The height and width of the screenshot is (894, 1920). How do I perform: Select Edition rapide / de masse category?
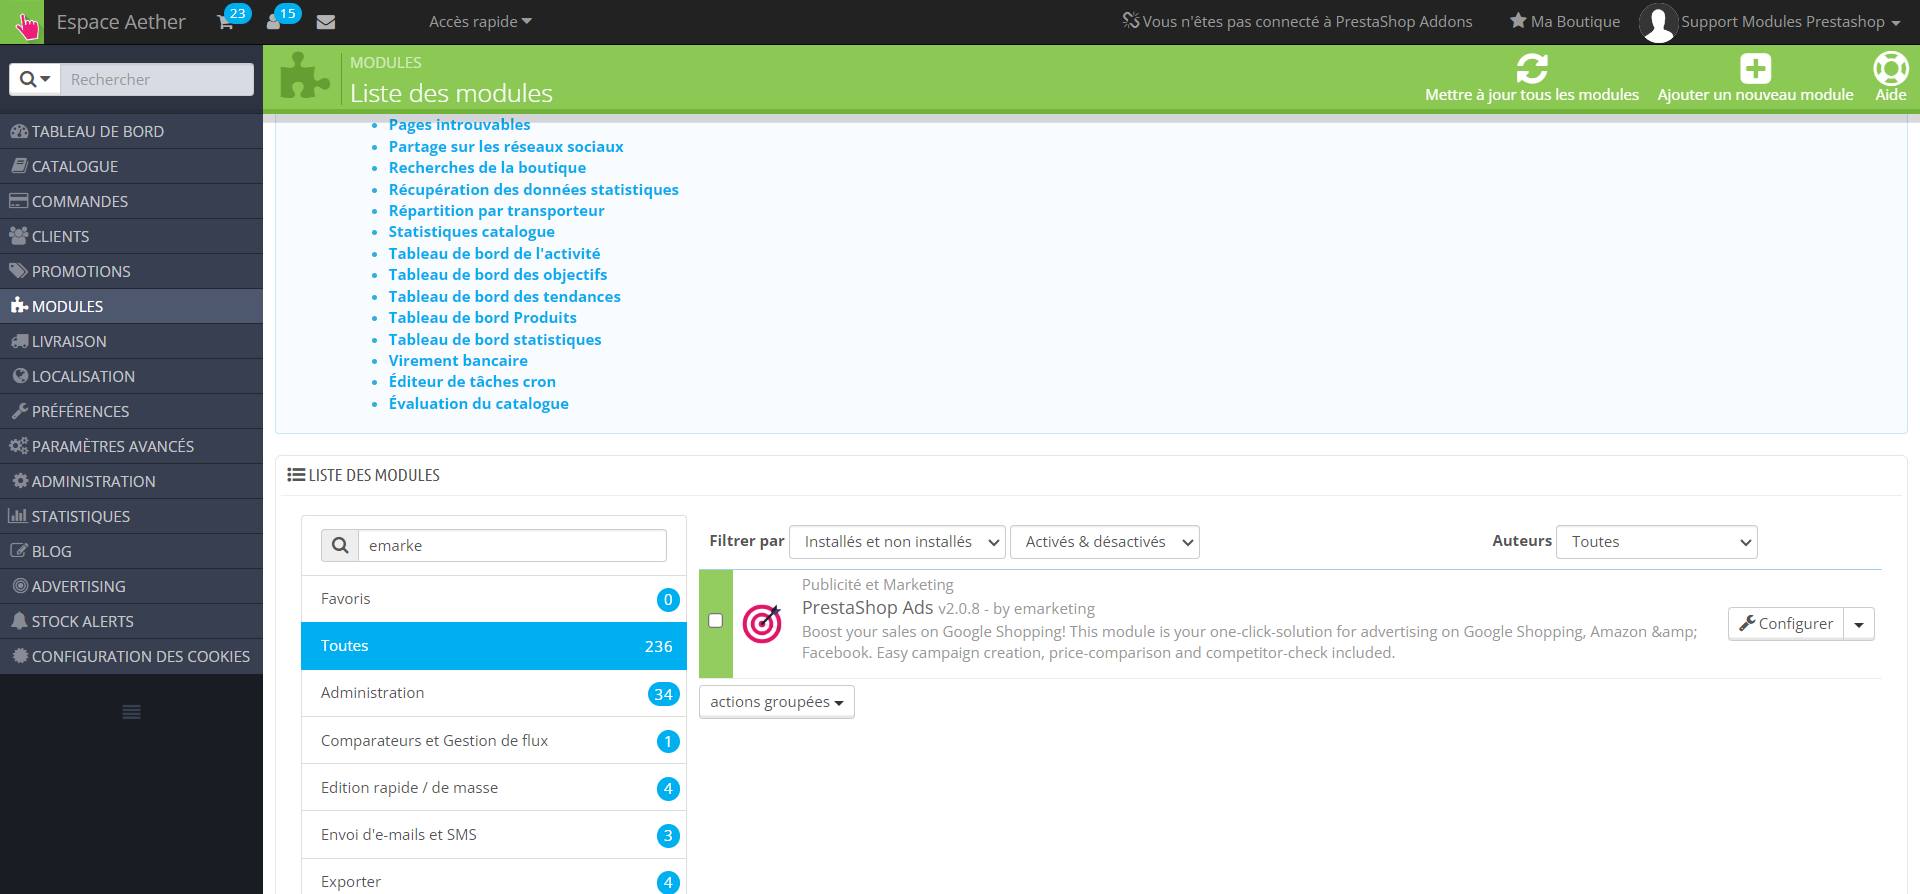click(494, 788)
